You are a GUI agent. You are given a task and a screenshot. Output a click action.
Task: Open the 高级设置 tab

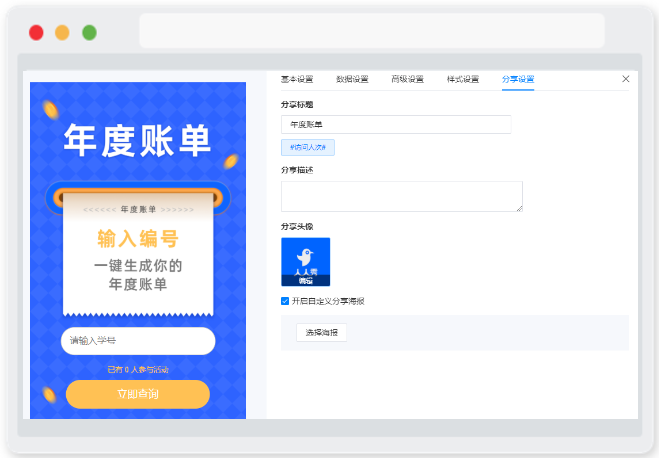point(407,79)
